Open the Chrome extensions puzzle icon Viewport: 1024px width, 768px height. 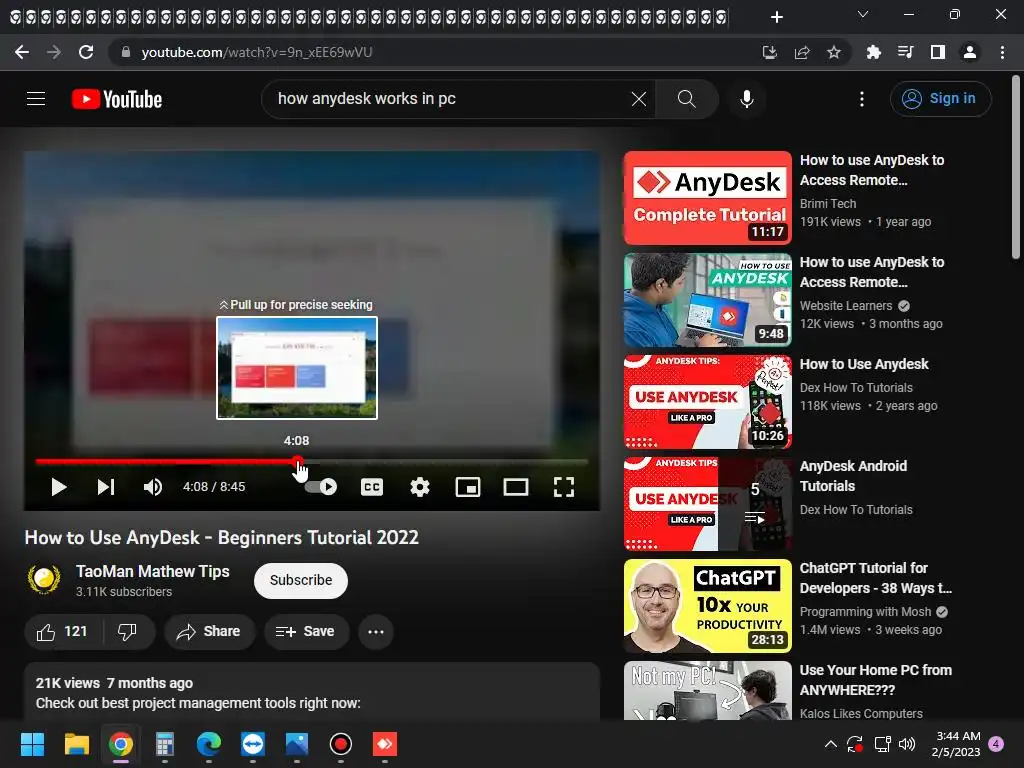tap(873, 52)
